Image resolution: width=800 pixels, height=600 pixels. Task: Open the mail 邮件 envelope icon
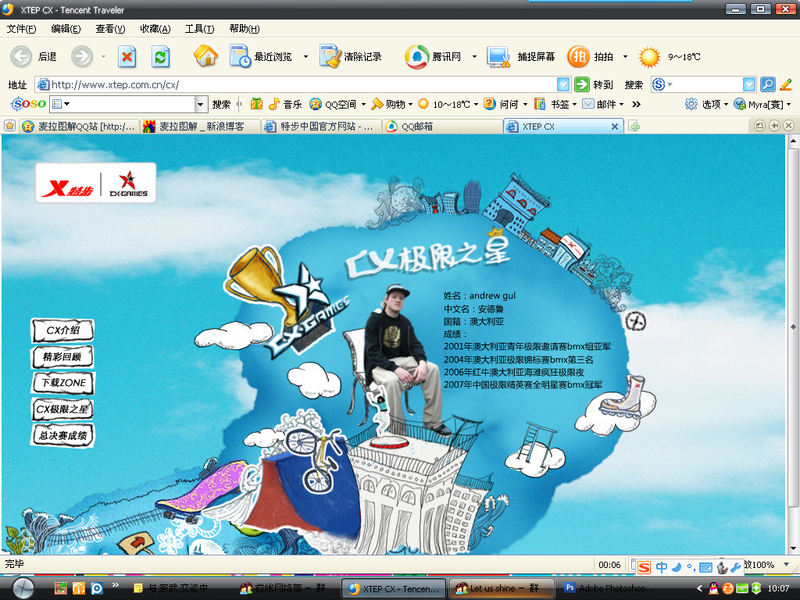point(588,104)
